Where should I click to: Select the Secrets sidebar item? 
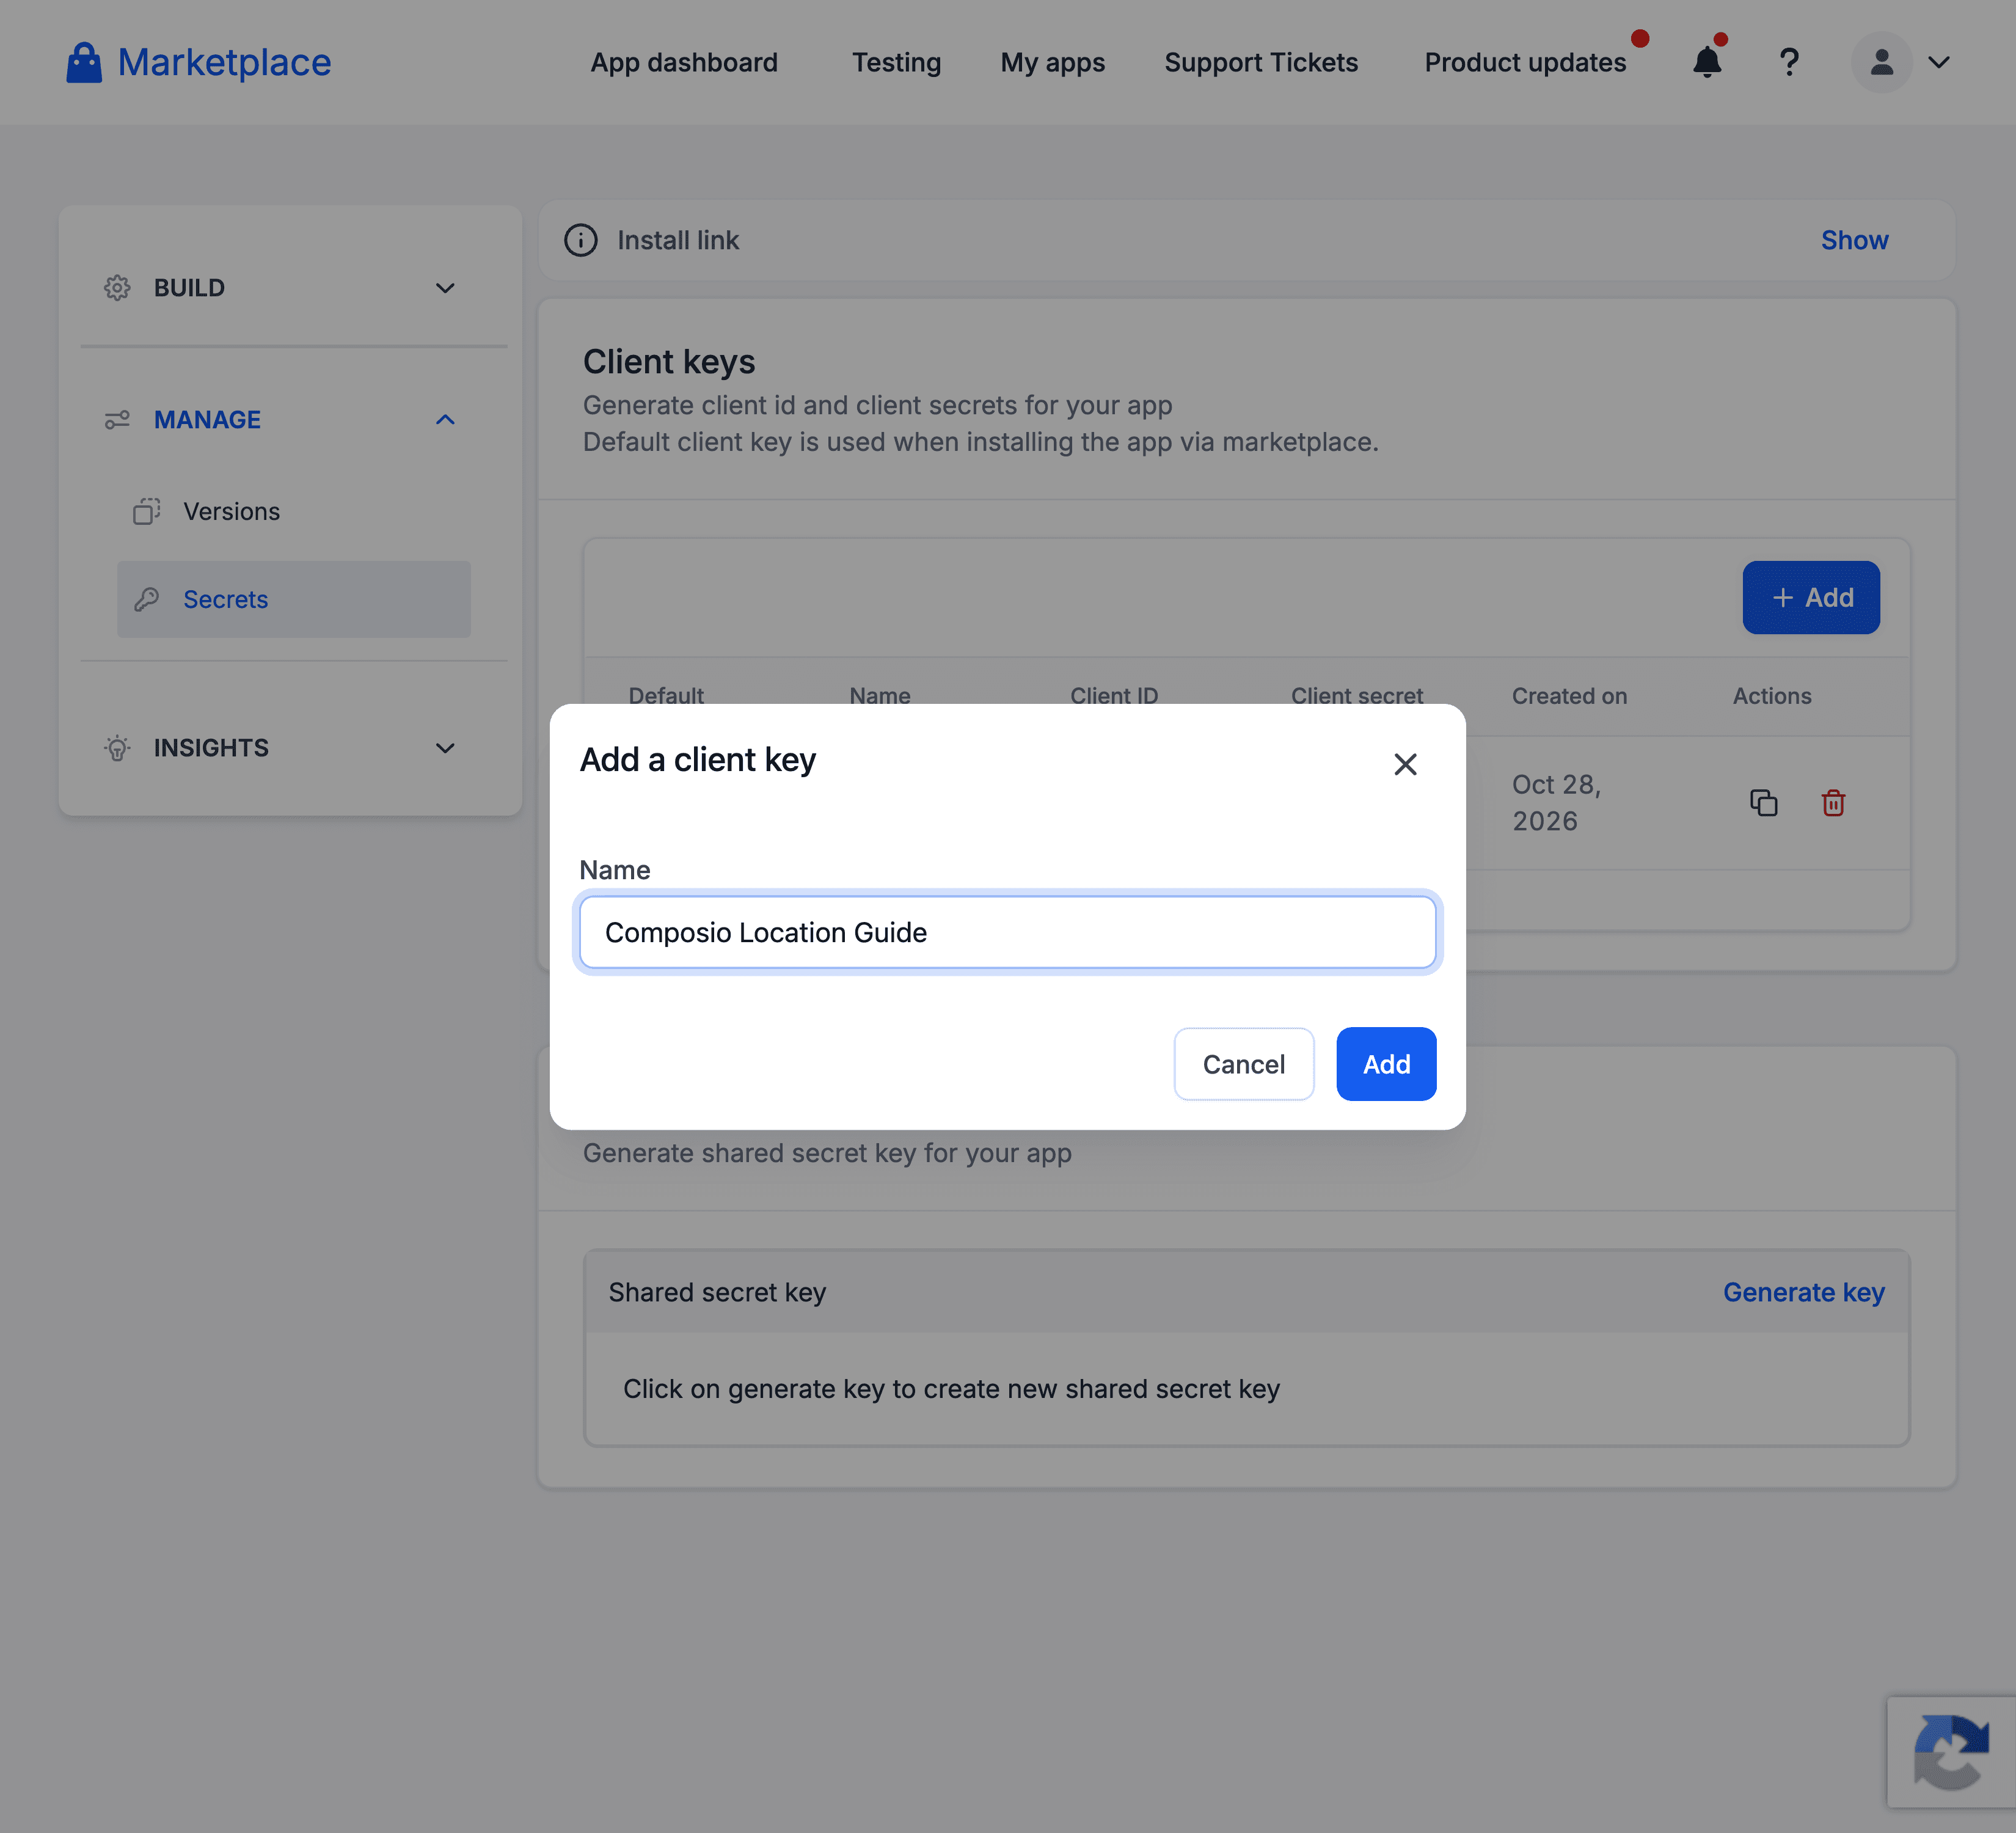tap(294, 599)
